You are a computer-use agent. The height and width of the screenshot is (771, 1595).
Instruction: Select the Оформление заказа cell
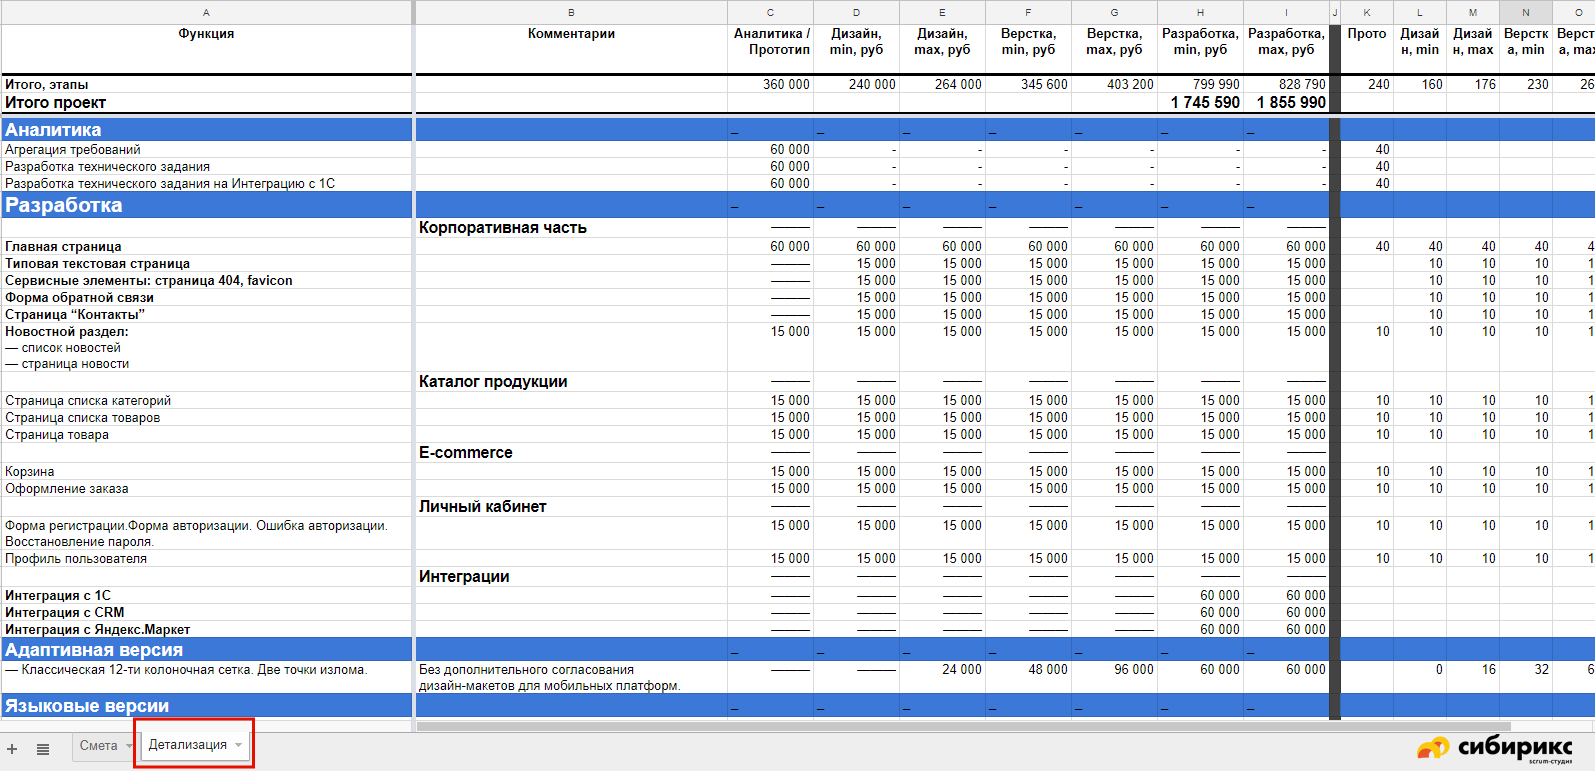point(206,488)
